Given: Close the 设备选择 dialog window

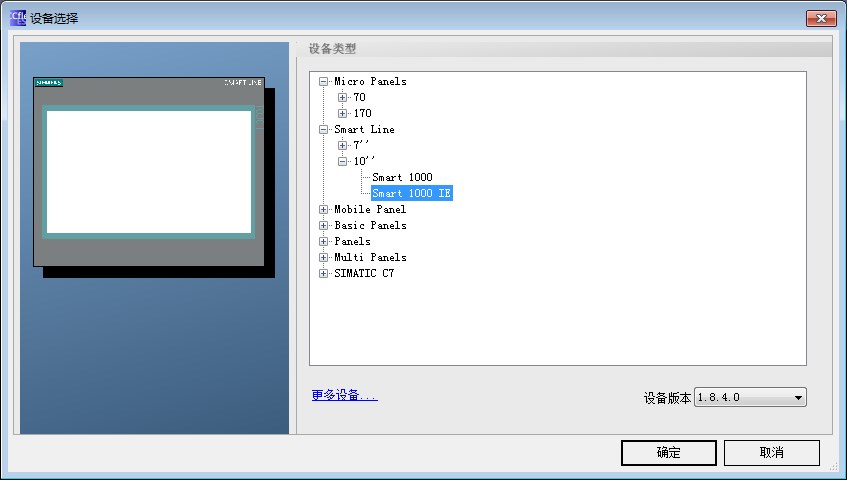Looking at the screenshot, I should [x=821, y=19].
